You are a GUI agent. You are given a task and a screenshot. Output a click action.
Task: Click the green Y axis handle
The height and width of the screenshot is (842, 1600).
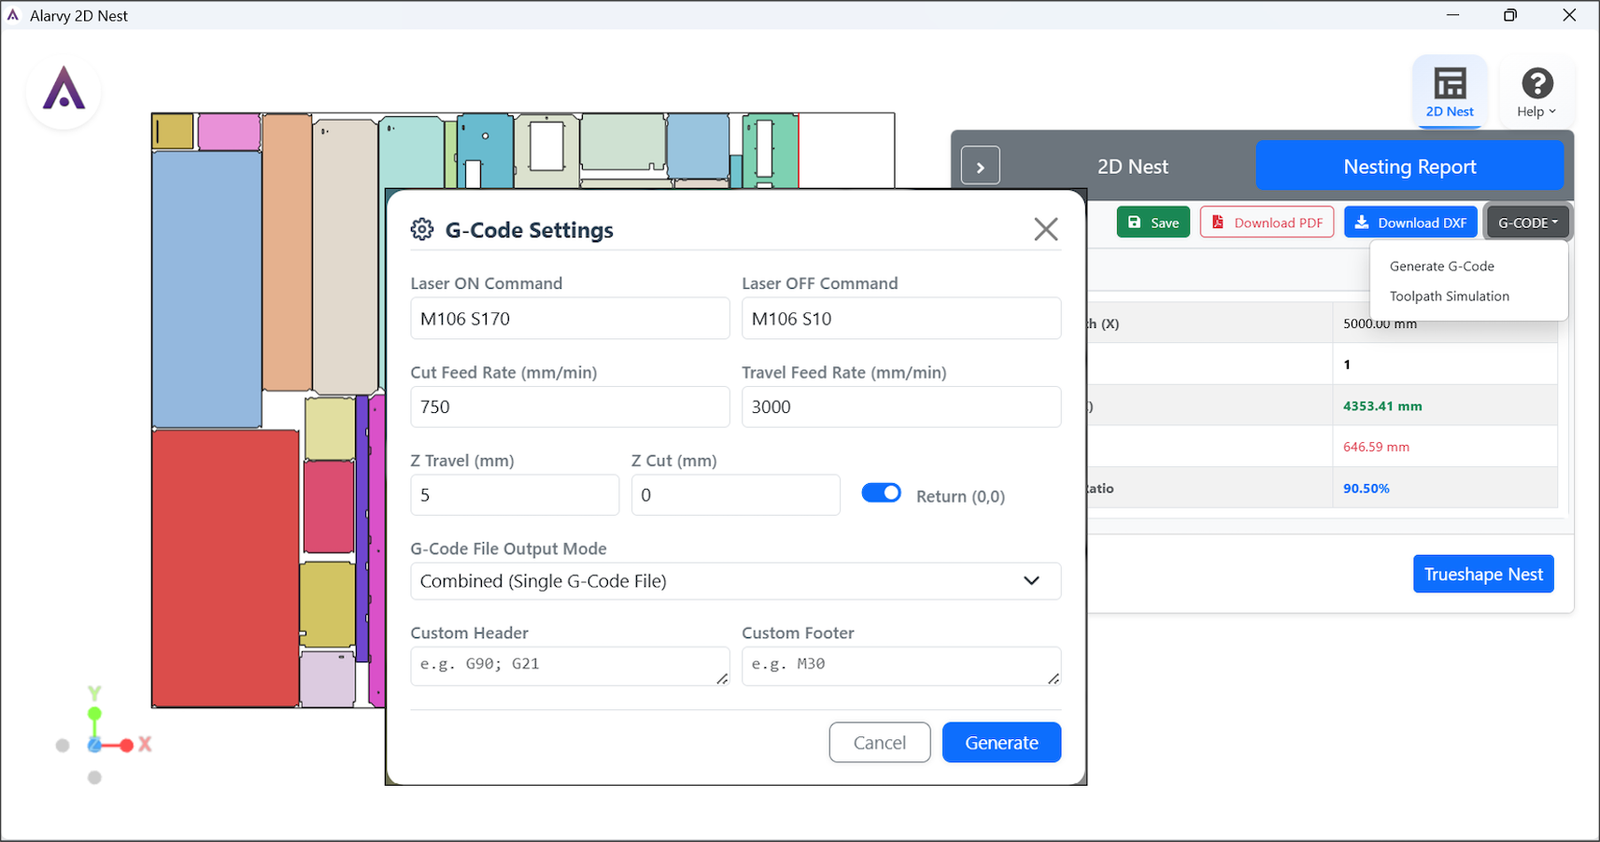click(94, 713)
